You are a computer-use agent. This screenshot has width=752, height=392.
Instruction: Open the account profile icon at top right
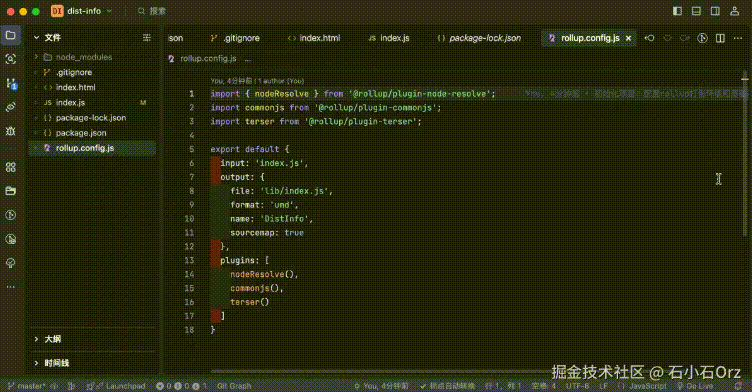point(734,11)
